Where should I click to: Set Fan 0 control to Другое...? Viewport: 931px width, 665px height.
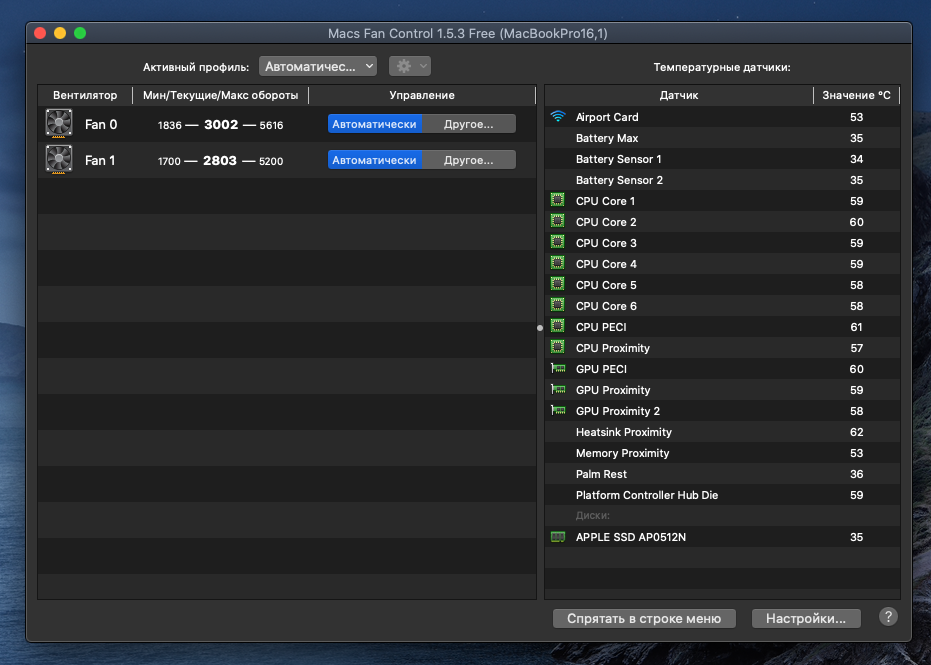468,124
